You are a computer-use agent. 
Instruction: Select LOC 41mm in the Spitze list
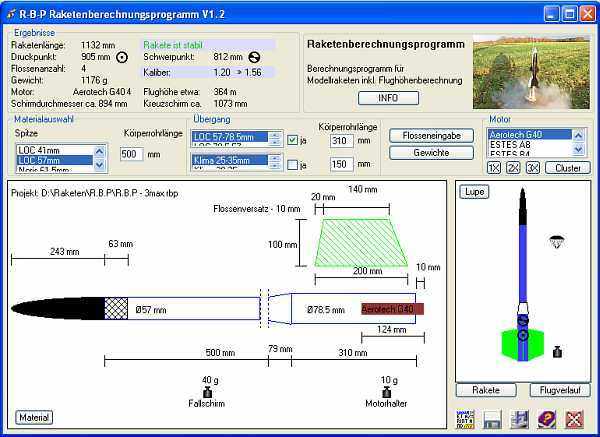[x=55, y=150]
